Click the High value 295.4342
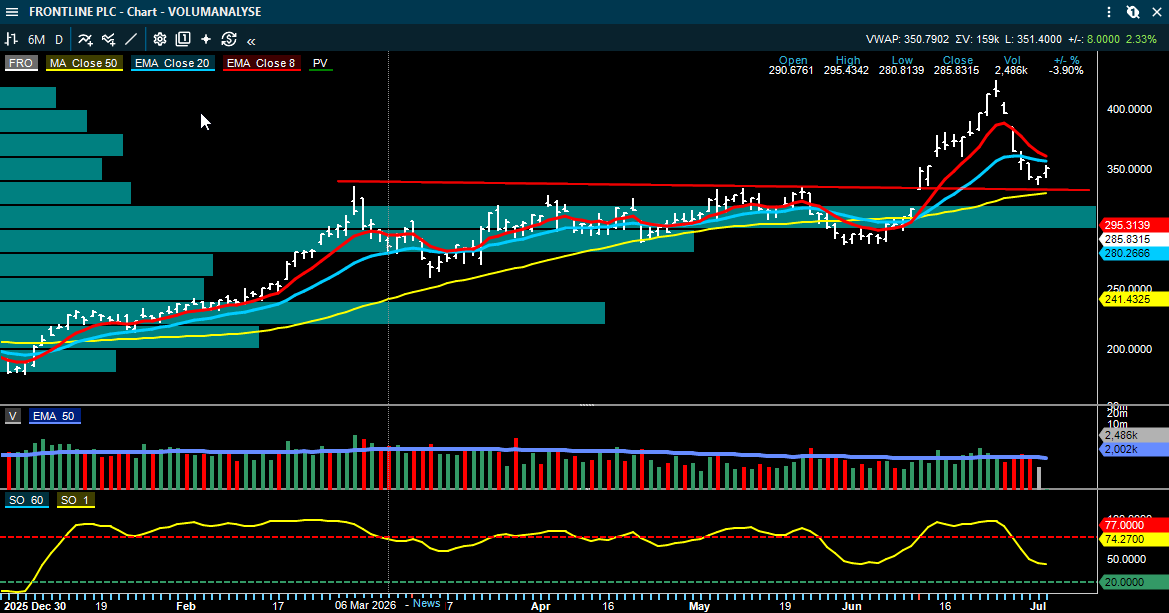The height and width of the screenshot is (613, 1169). (846, 71)
